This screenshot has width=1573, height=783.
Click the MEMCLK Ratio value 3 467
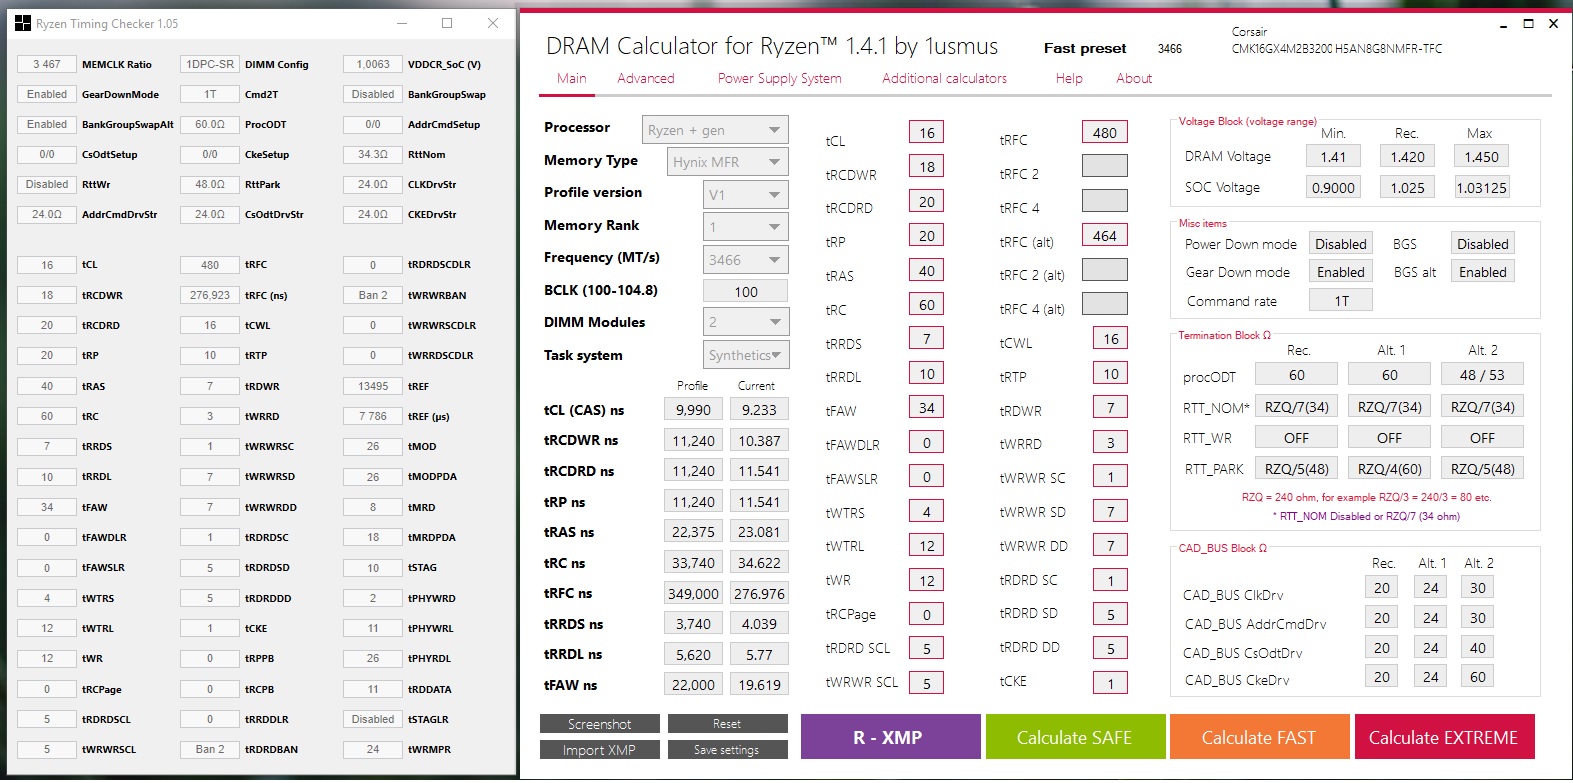(47, 64)
